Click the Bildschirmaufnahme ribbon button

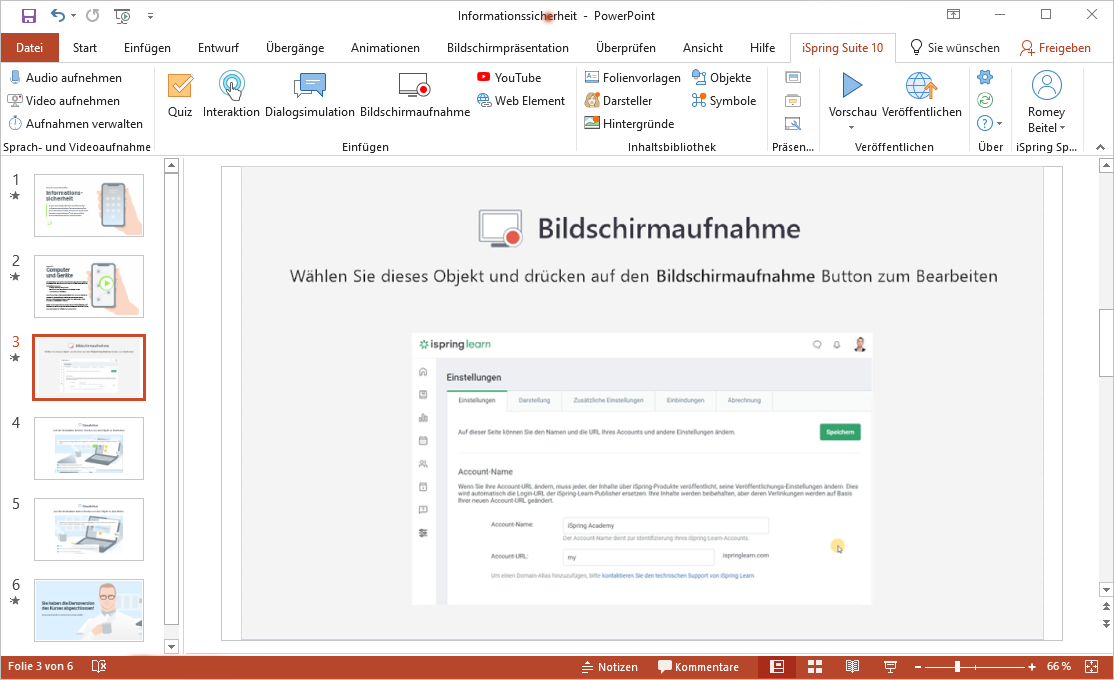click(415, 95)
